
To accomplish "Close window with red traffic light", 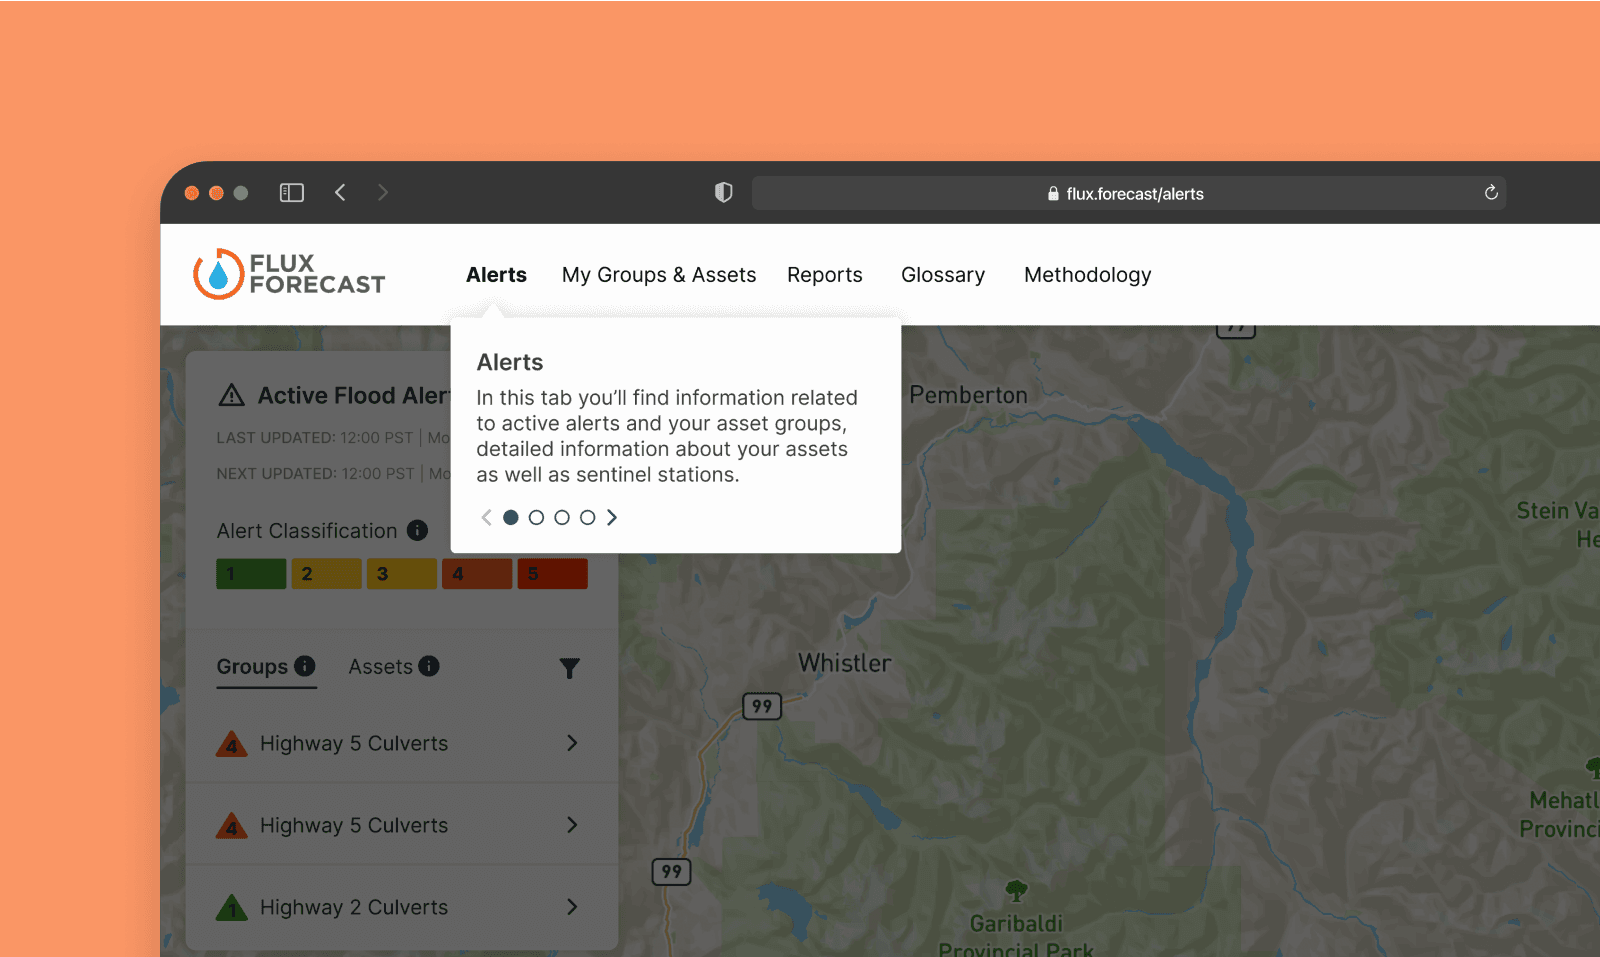I will (x=192, y=193).
